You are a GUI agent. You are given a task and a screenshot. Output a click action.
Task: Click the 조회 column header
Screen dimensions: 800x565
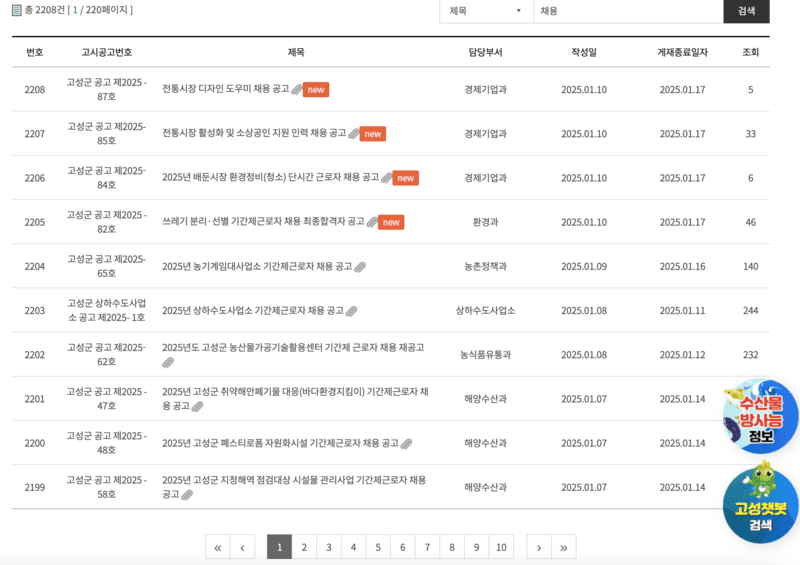coord(751,52)
